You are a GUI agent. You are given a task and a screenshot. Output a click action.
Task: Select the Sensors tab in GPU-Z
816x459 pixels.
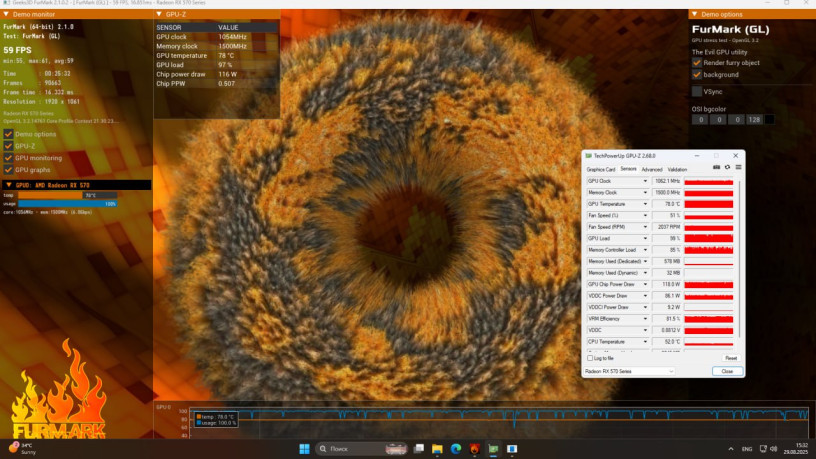click(628, 169)
